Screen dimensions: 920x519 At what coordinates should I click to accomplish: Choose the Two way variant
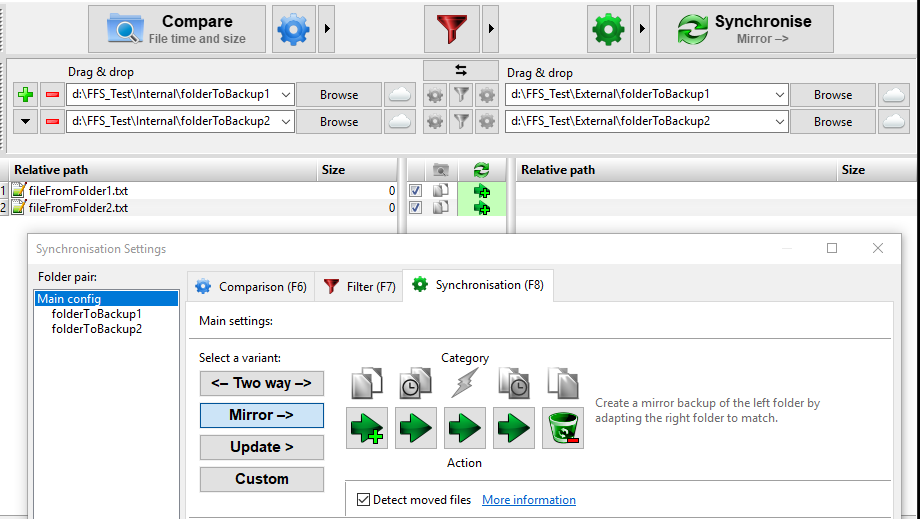262,384
